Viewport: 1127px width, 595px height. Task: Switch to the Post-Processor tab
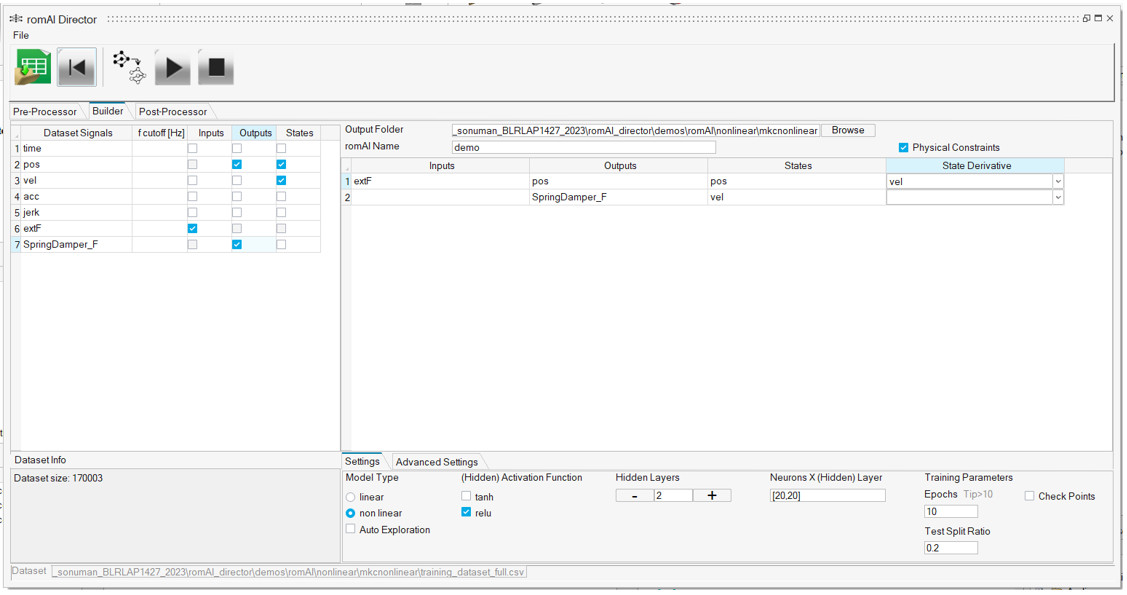coord(172,112)
